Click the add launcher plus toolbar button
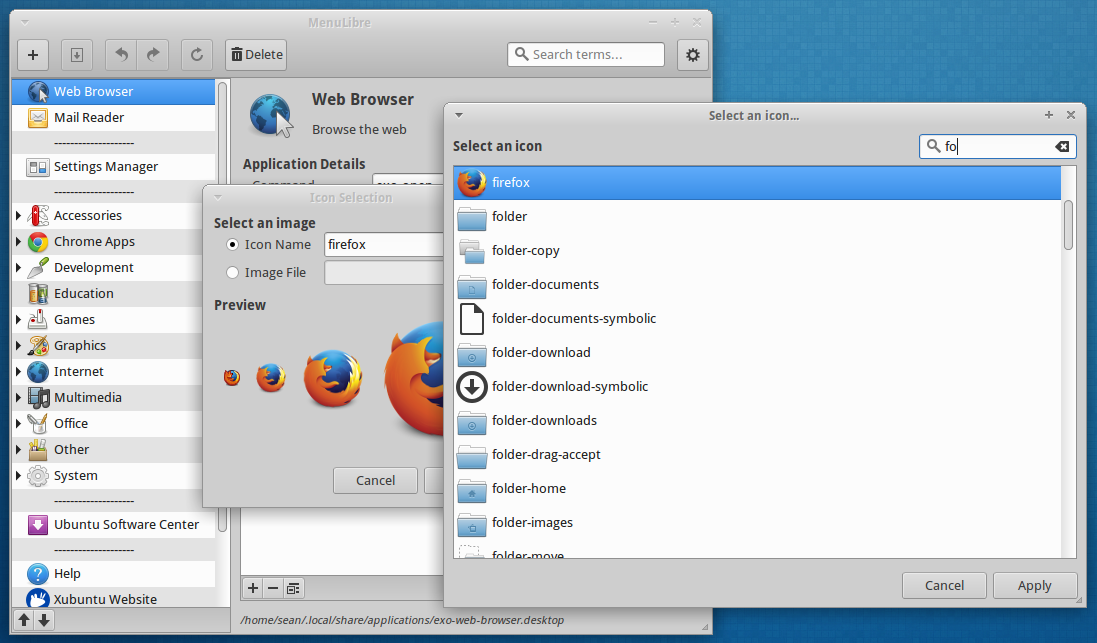Viewport: 1097px width, 643px height. click(33, 55)
